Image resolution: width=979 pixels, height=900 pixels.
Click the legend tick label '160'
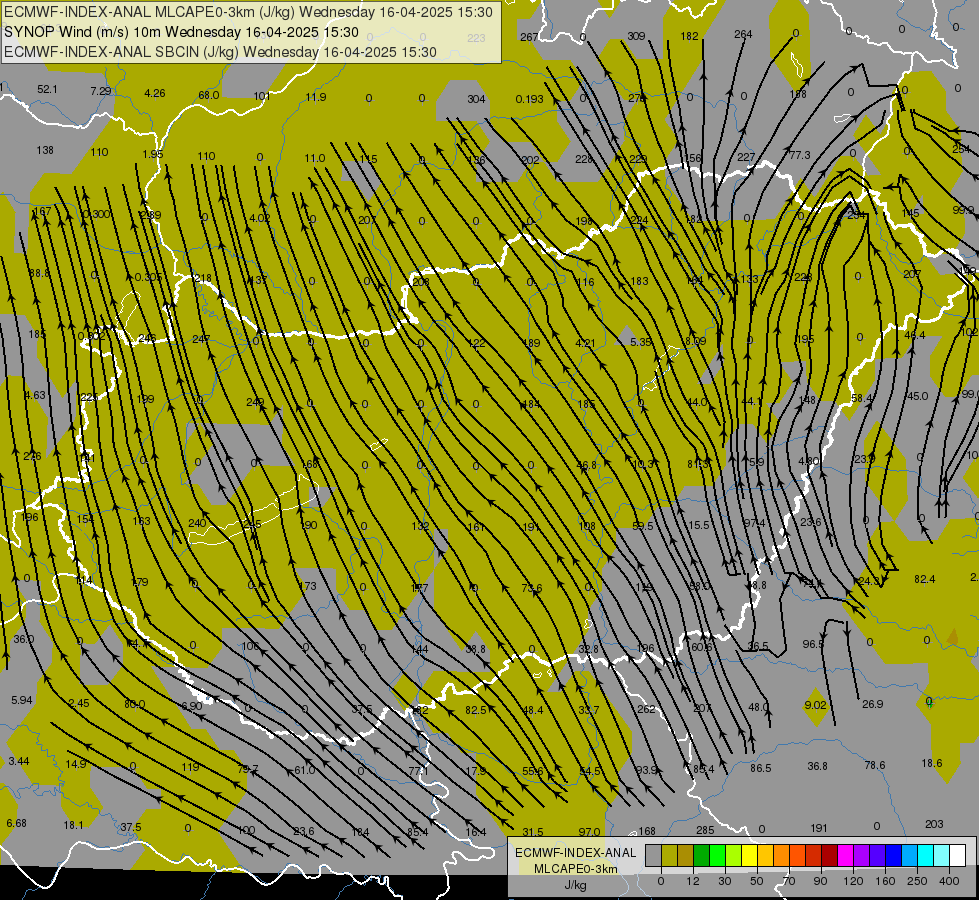point(885,881)
